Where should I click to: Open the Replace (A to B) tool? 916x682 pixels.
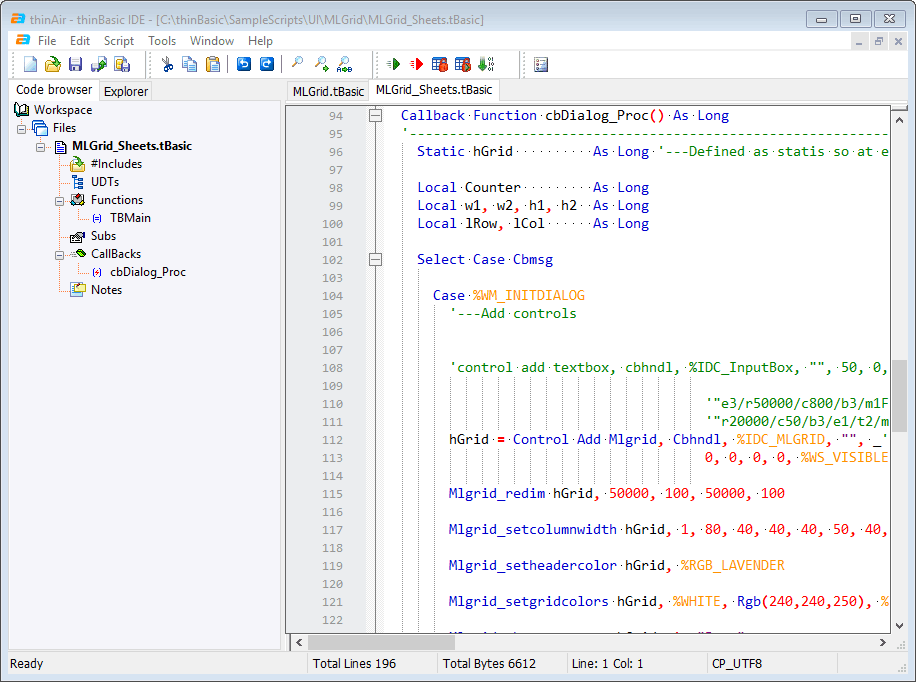click(344, 64)
